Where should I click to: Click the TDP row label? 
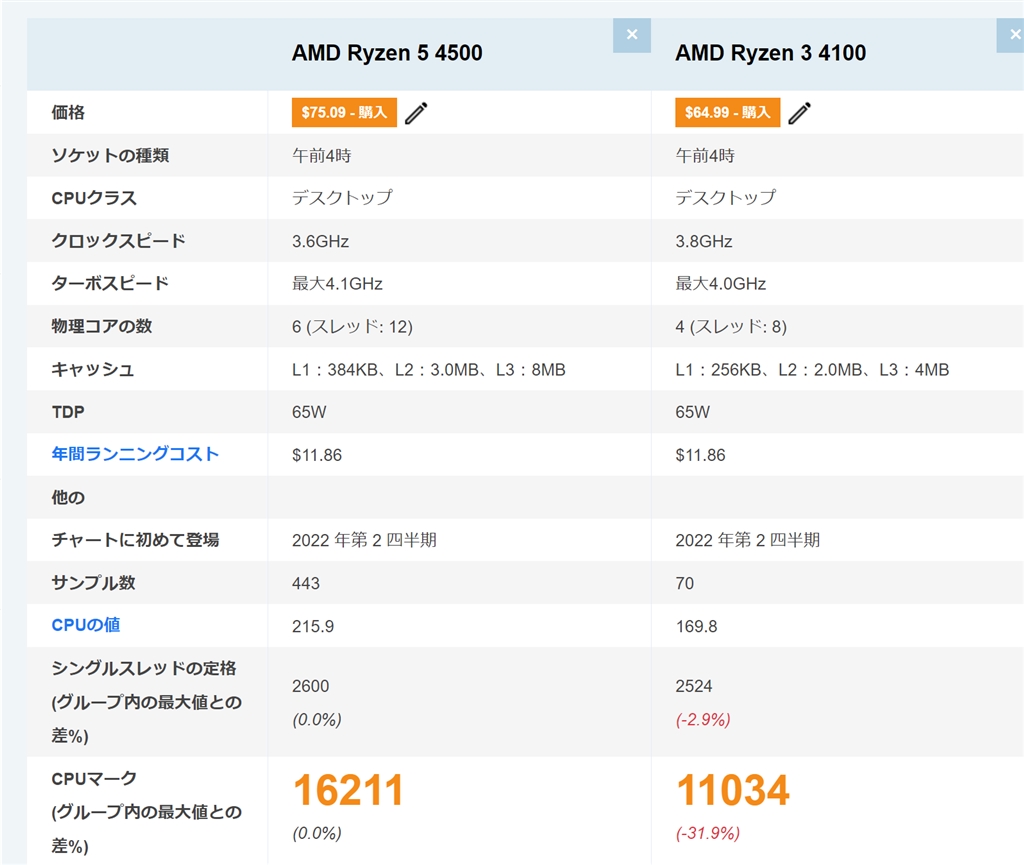pos(68,412)
